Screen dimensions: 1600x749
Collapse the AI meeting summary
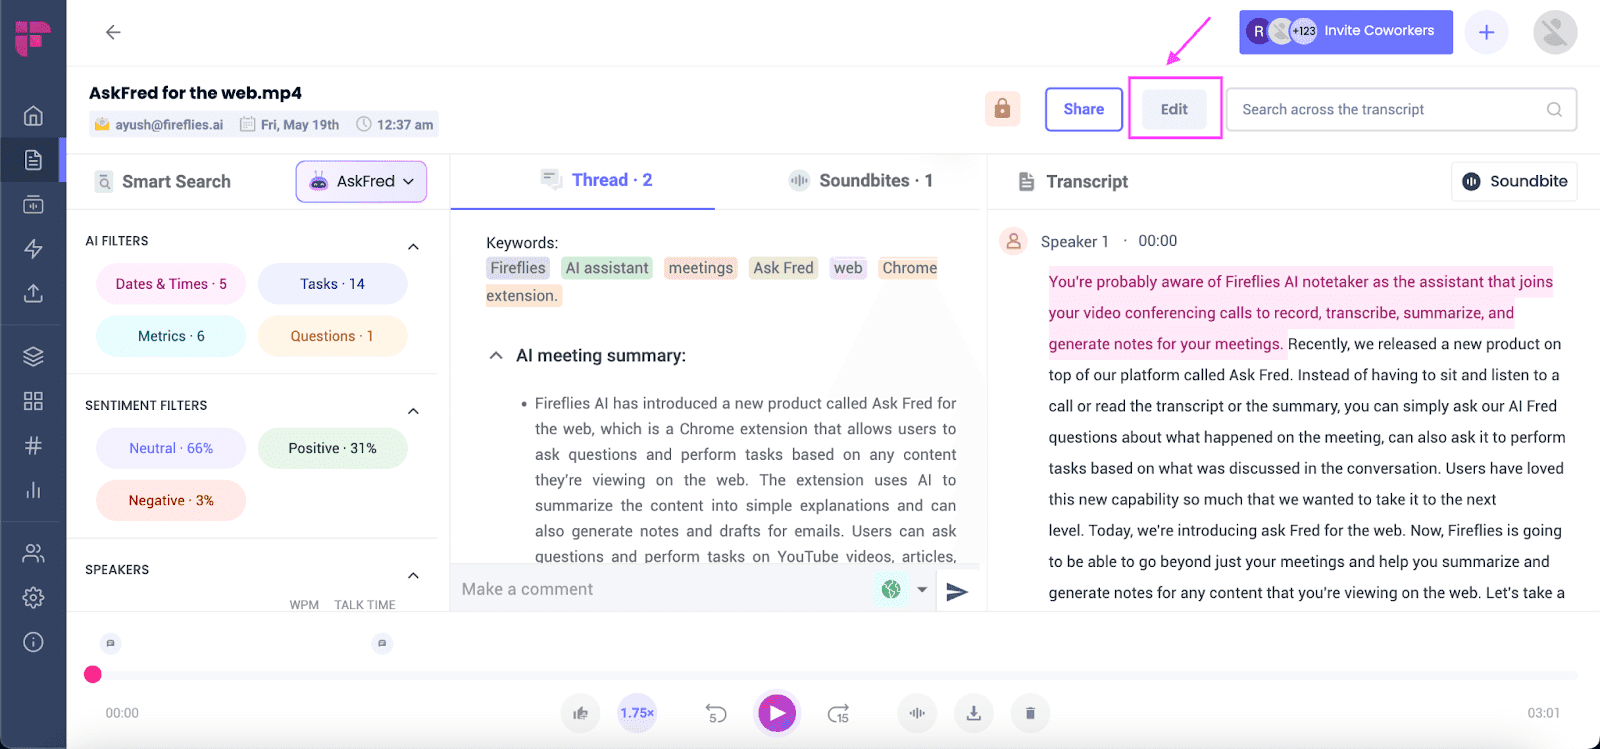pyautogui.click(x=496, y=355)
